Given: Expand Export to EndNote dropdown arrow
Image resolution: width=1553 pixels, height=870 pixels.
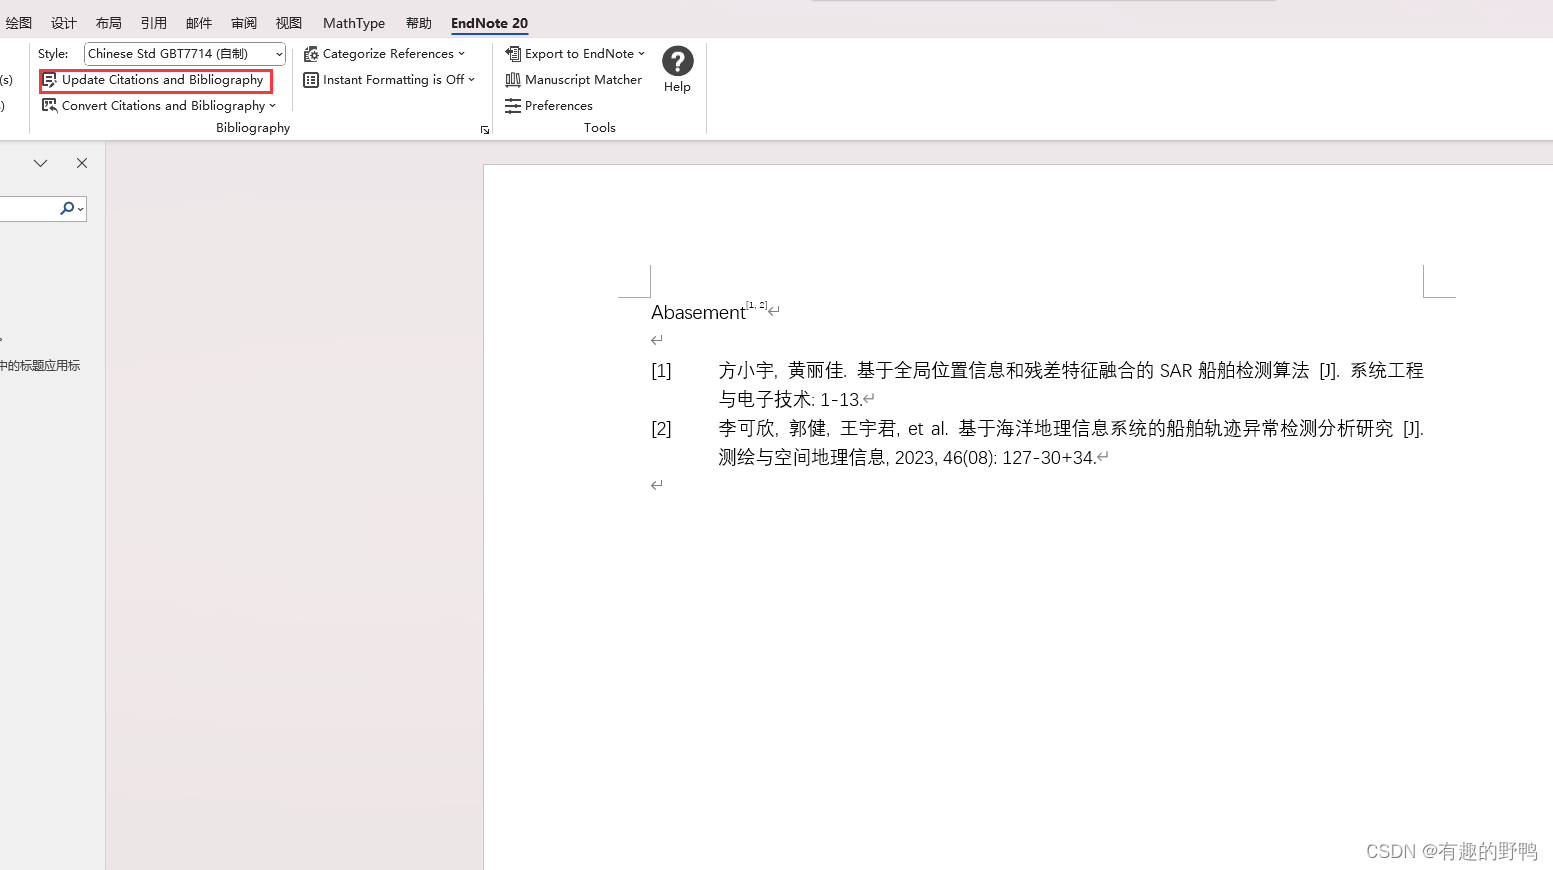Looking at the screenshot, I should tap(641, 54).
